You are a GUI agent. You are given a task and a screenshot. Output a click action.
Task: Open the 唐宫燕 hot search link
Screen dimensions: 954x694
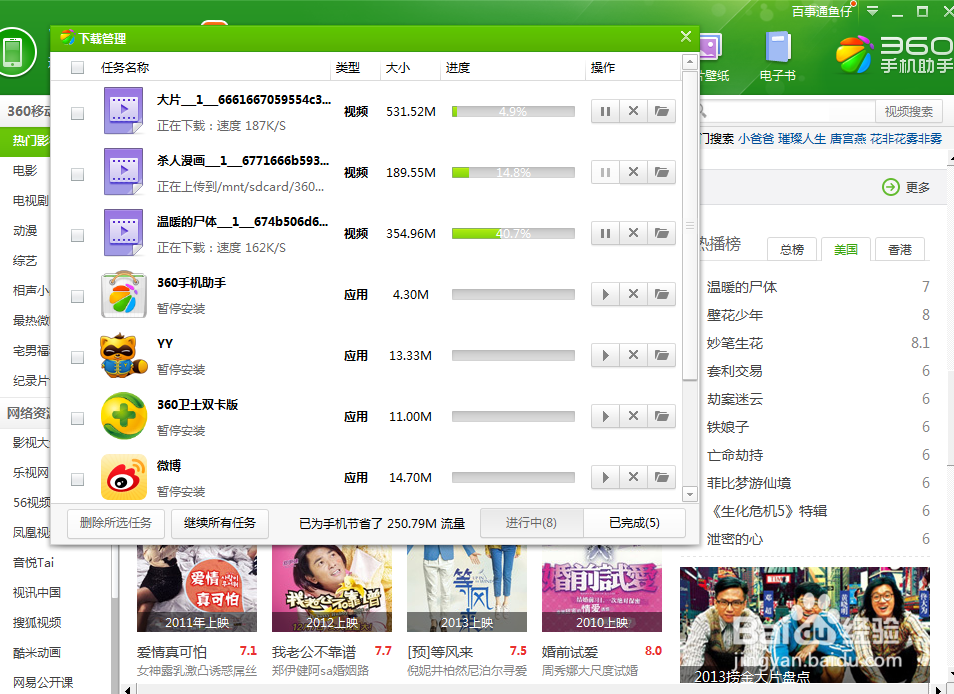848,139
